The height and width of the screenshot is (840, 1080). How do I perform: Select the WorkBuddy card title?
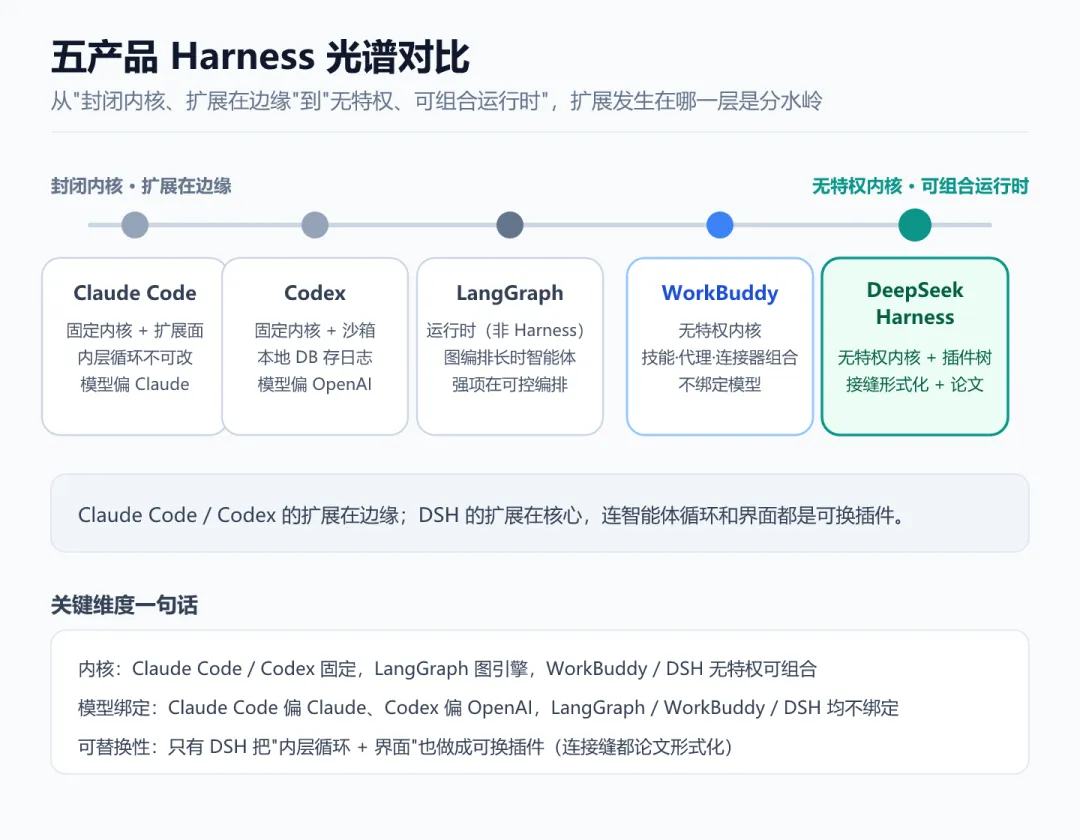(720, 293)
